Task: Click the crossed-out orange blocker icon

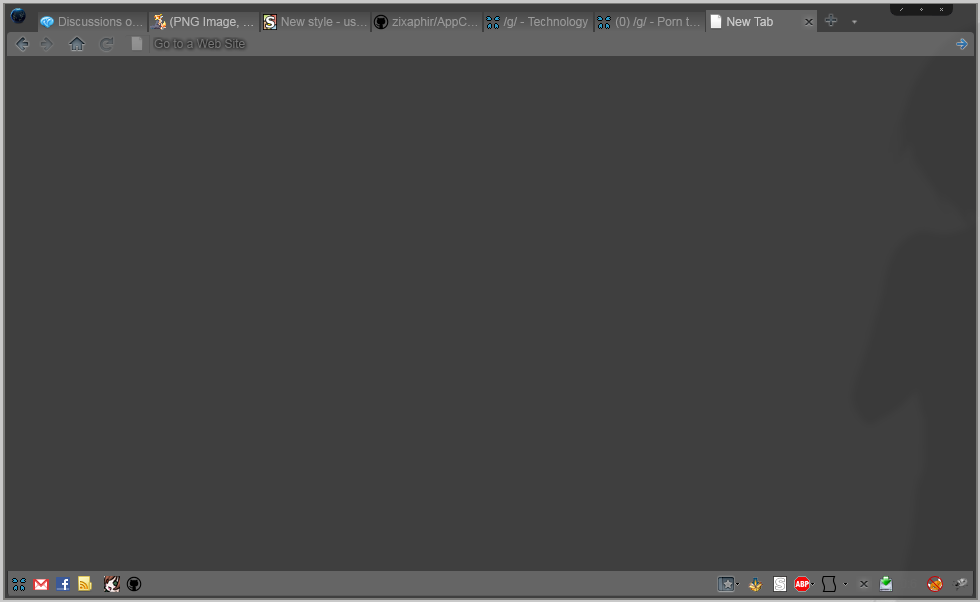Action: (x=935, y=584)
